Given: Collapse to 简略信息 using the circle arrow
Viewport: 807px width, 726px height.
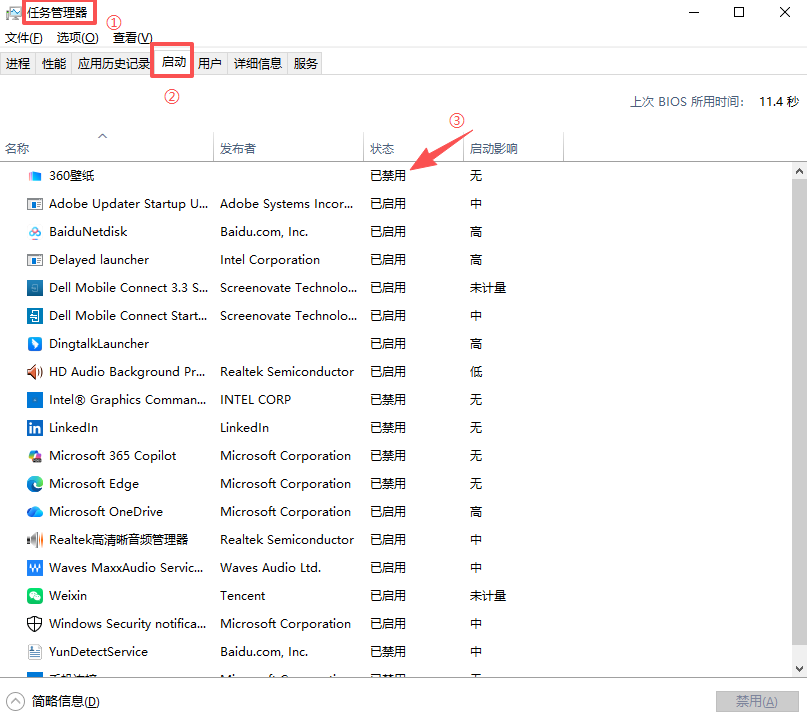Looking at the screenshot, I should (x=15, y=701).
